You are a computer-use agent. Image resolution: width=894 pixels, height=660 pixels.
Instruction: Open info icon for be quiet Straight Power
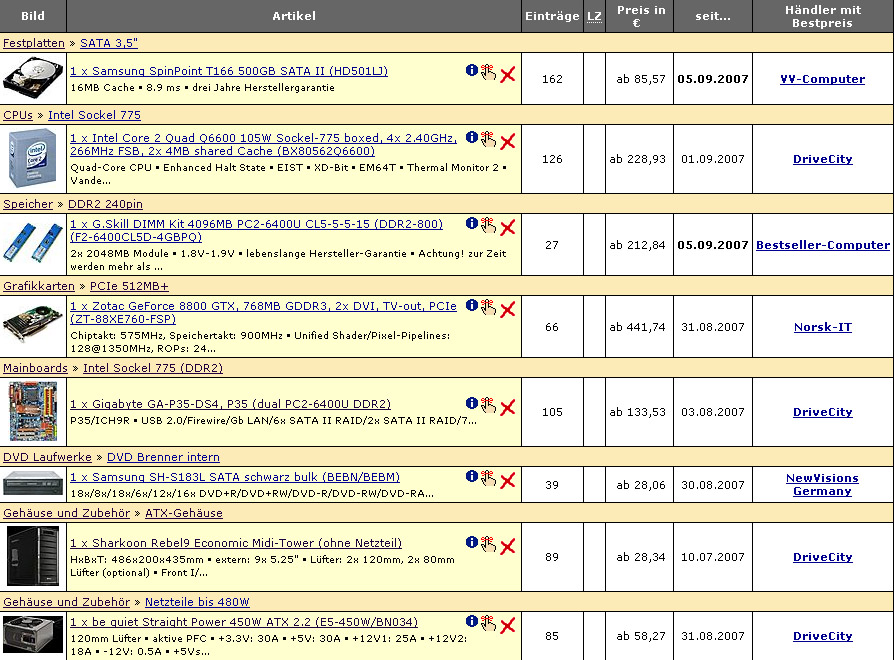(472, 621)
